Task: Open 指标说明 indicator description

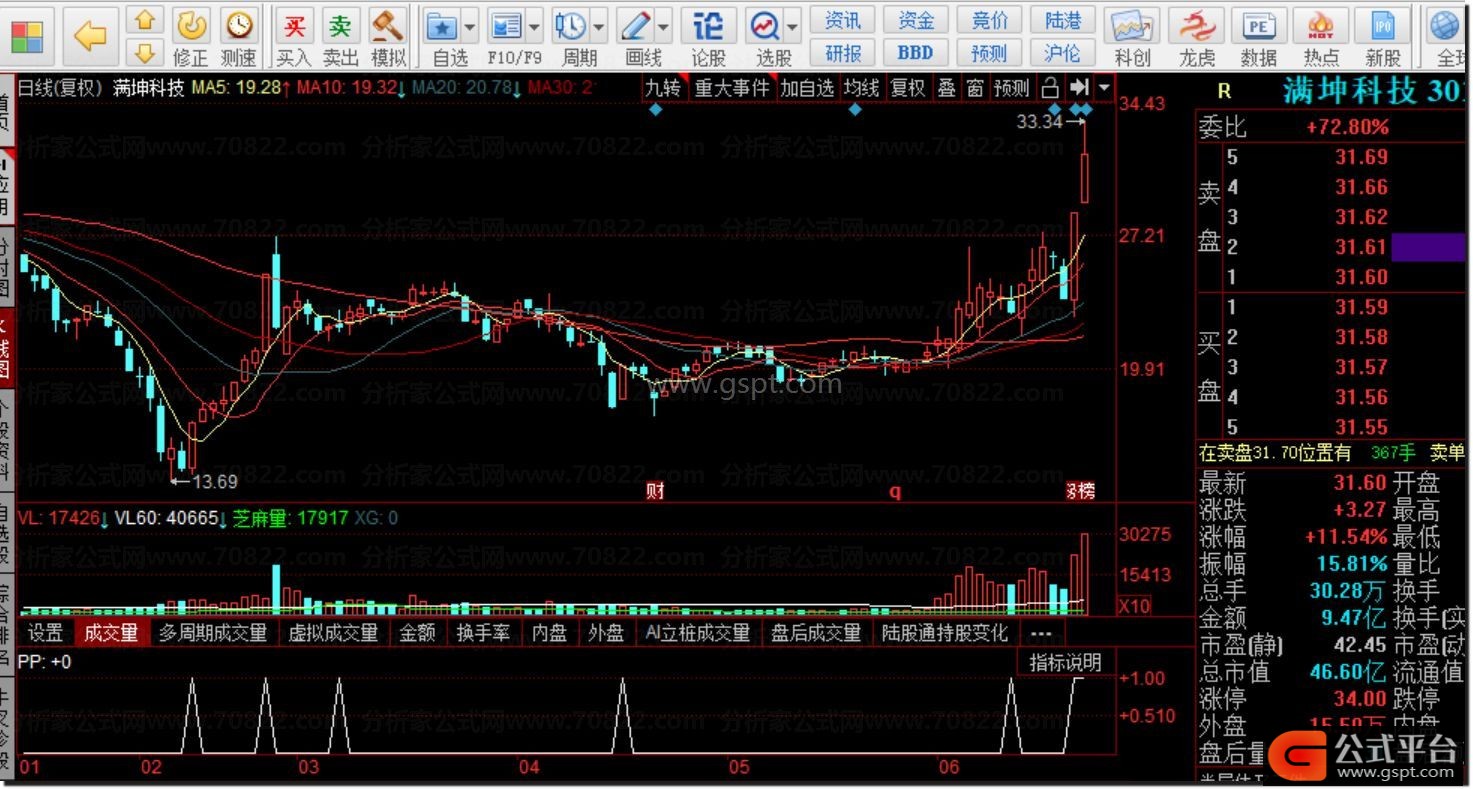Action: 1066,662
